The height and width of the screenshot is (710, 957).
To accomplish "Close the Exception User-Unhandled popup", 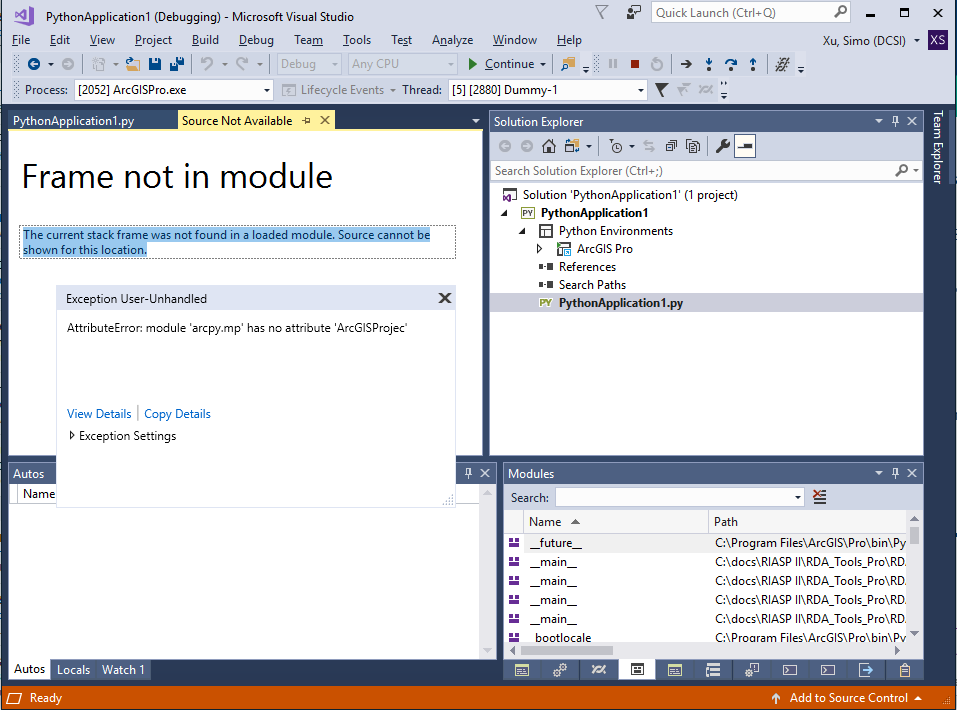I will point(445,298).
